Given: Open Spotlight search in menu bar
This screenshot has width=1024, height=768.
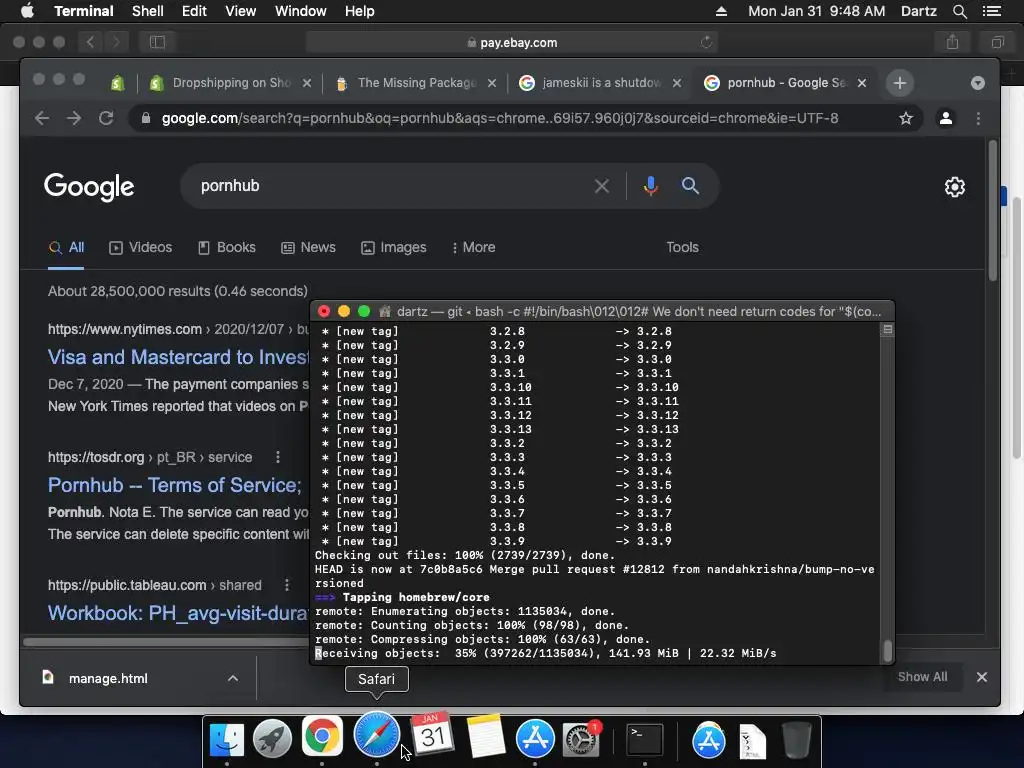Looking at the screenshot, I should pyautogui.click(x=959, y=11).
